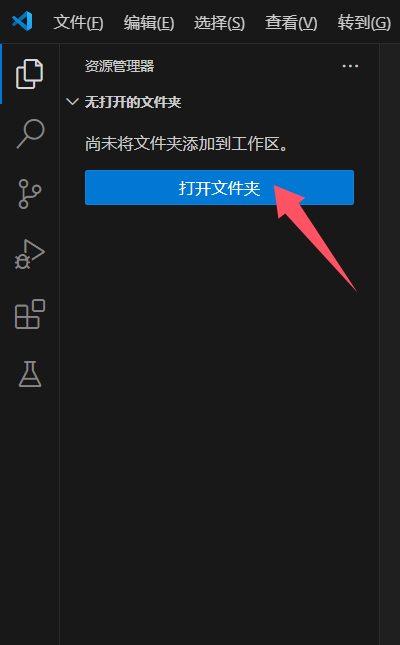Open the Explorer more actions ellipsis
Screen dimensions: 400x645
pyautogui.click(x=350, y=66)
